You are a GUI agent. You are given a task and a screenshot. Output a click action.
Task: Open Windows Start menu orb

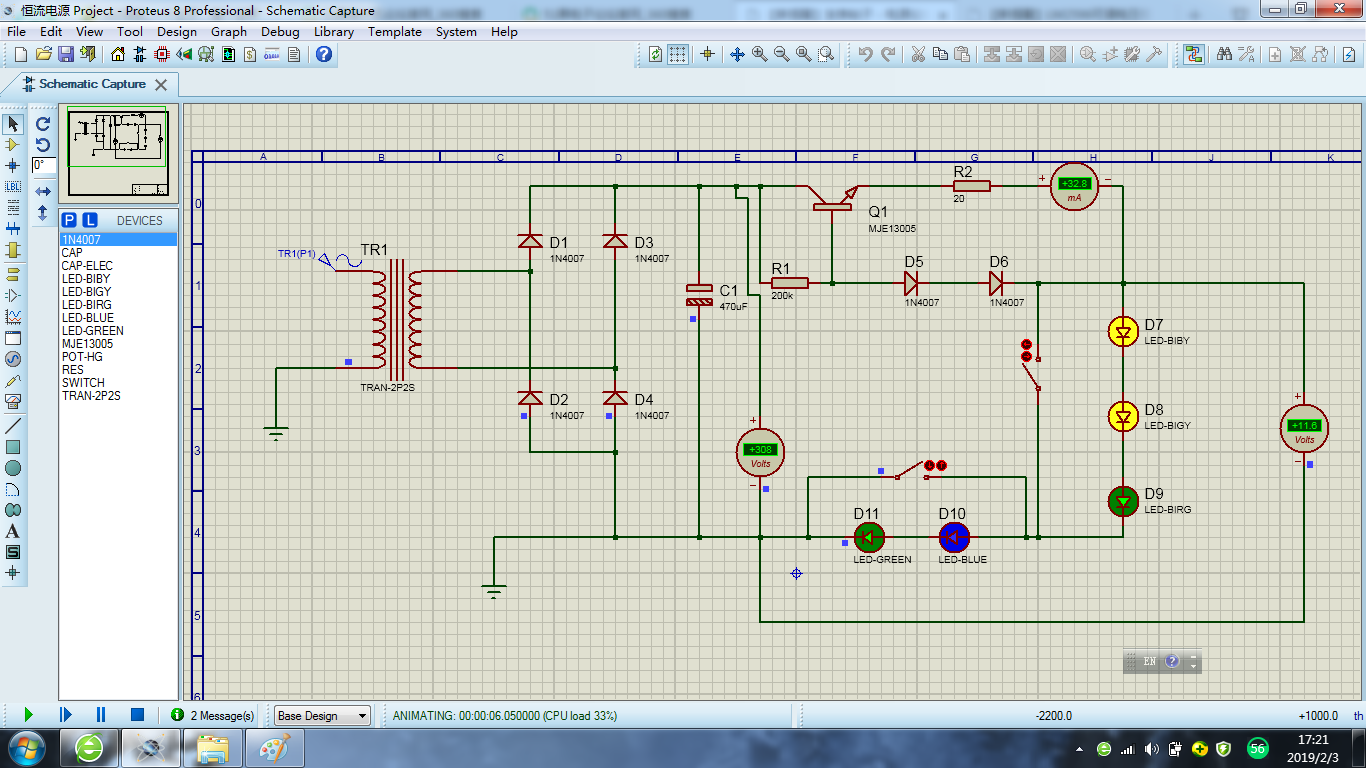point(26,748)
